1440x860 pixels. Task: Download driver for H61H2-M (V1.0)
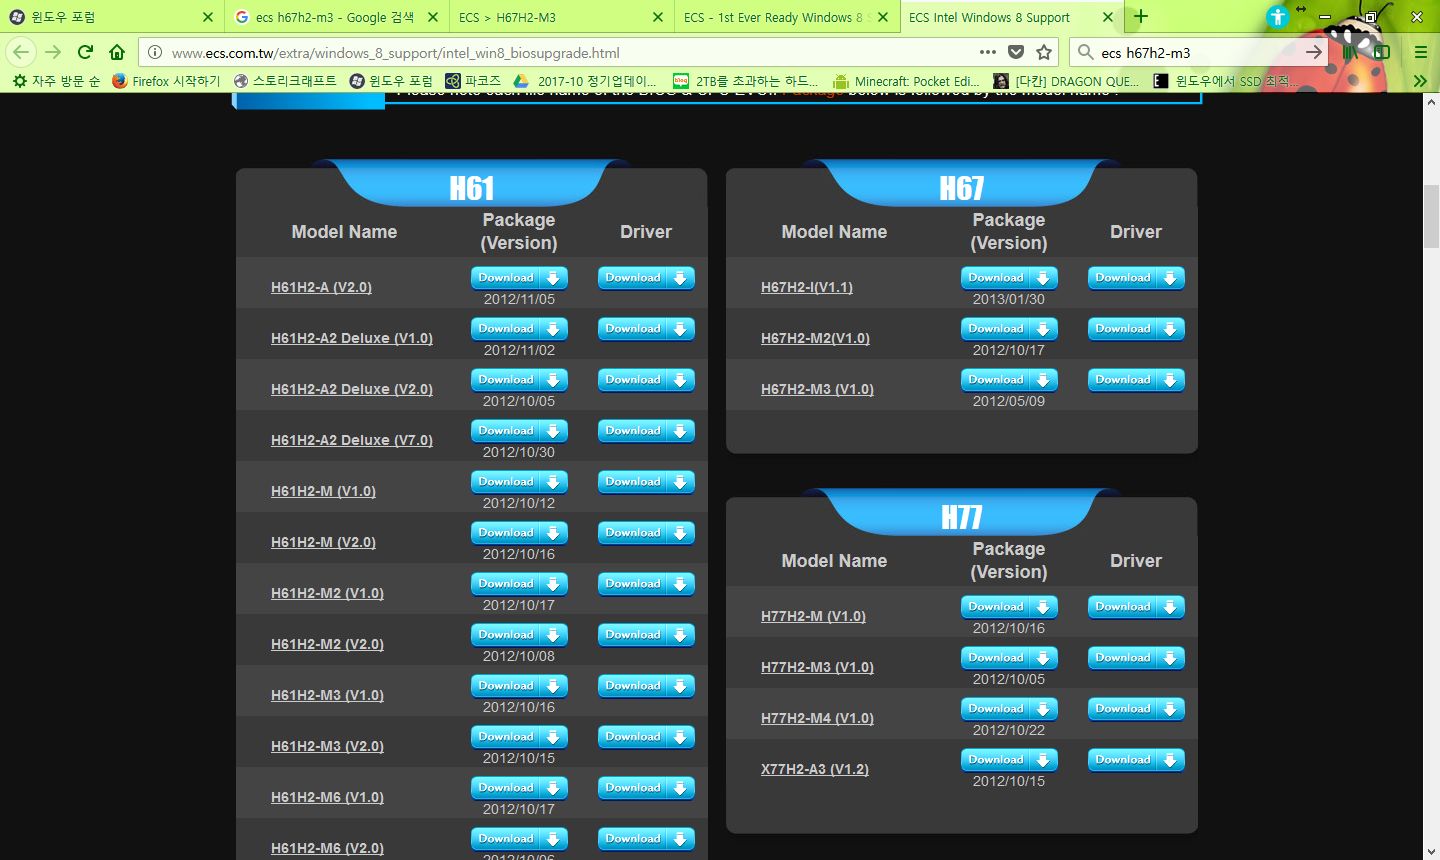646,482
